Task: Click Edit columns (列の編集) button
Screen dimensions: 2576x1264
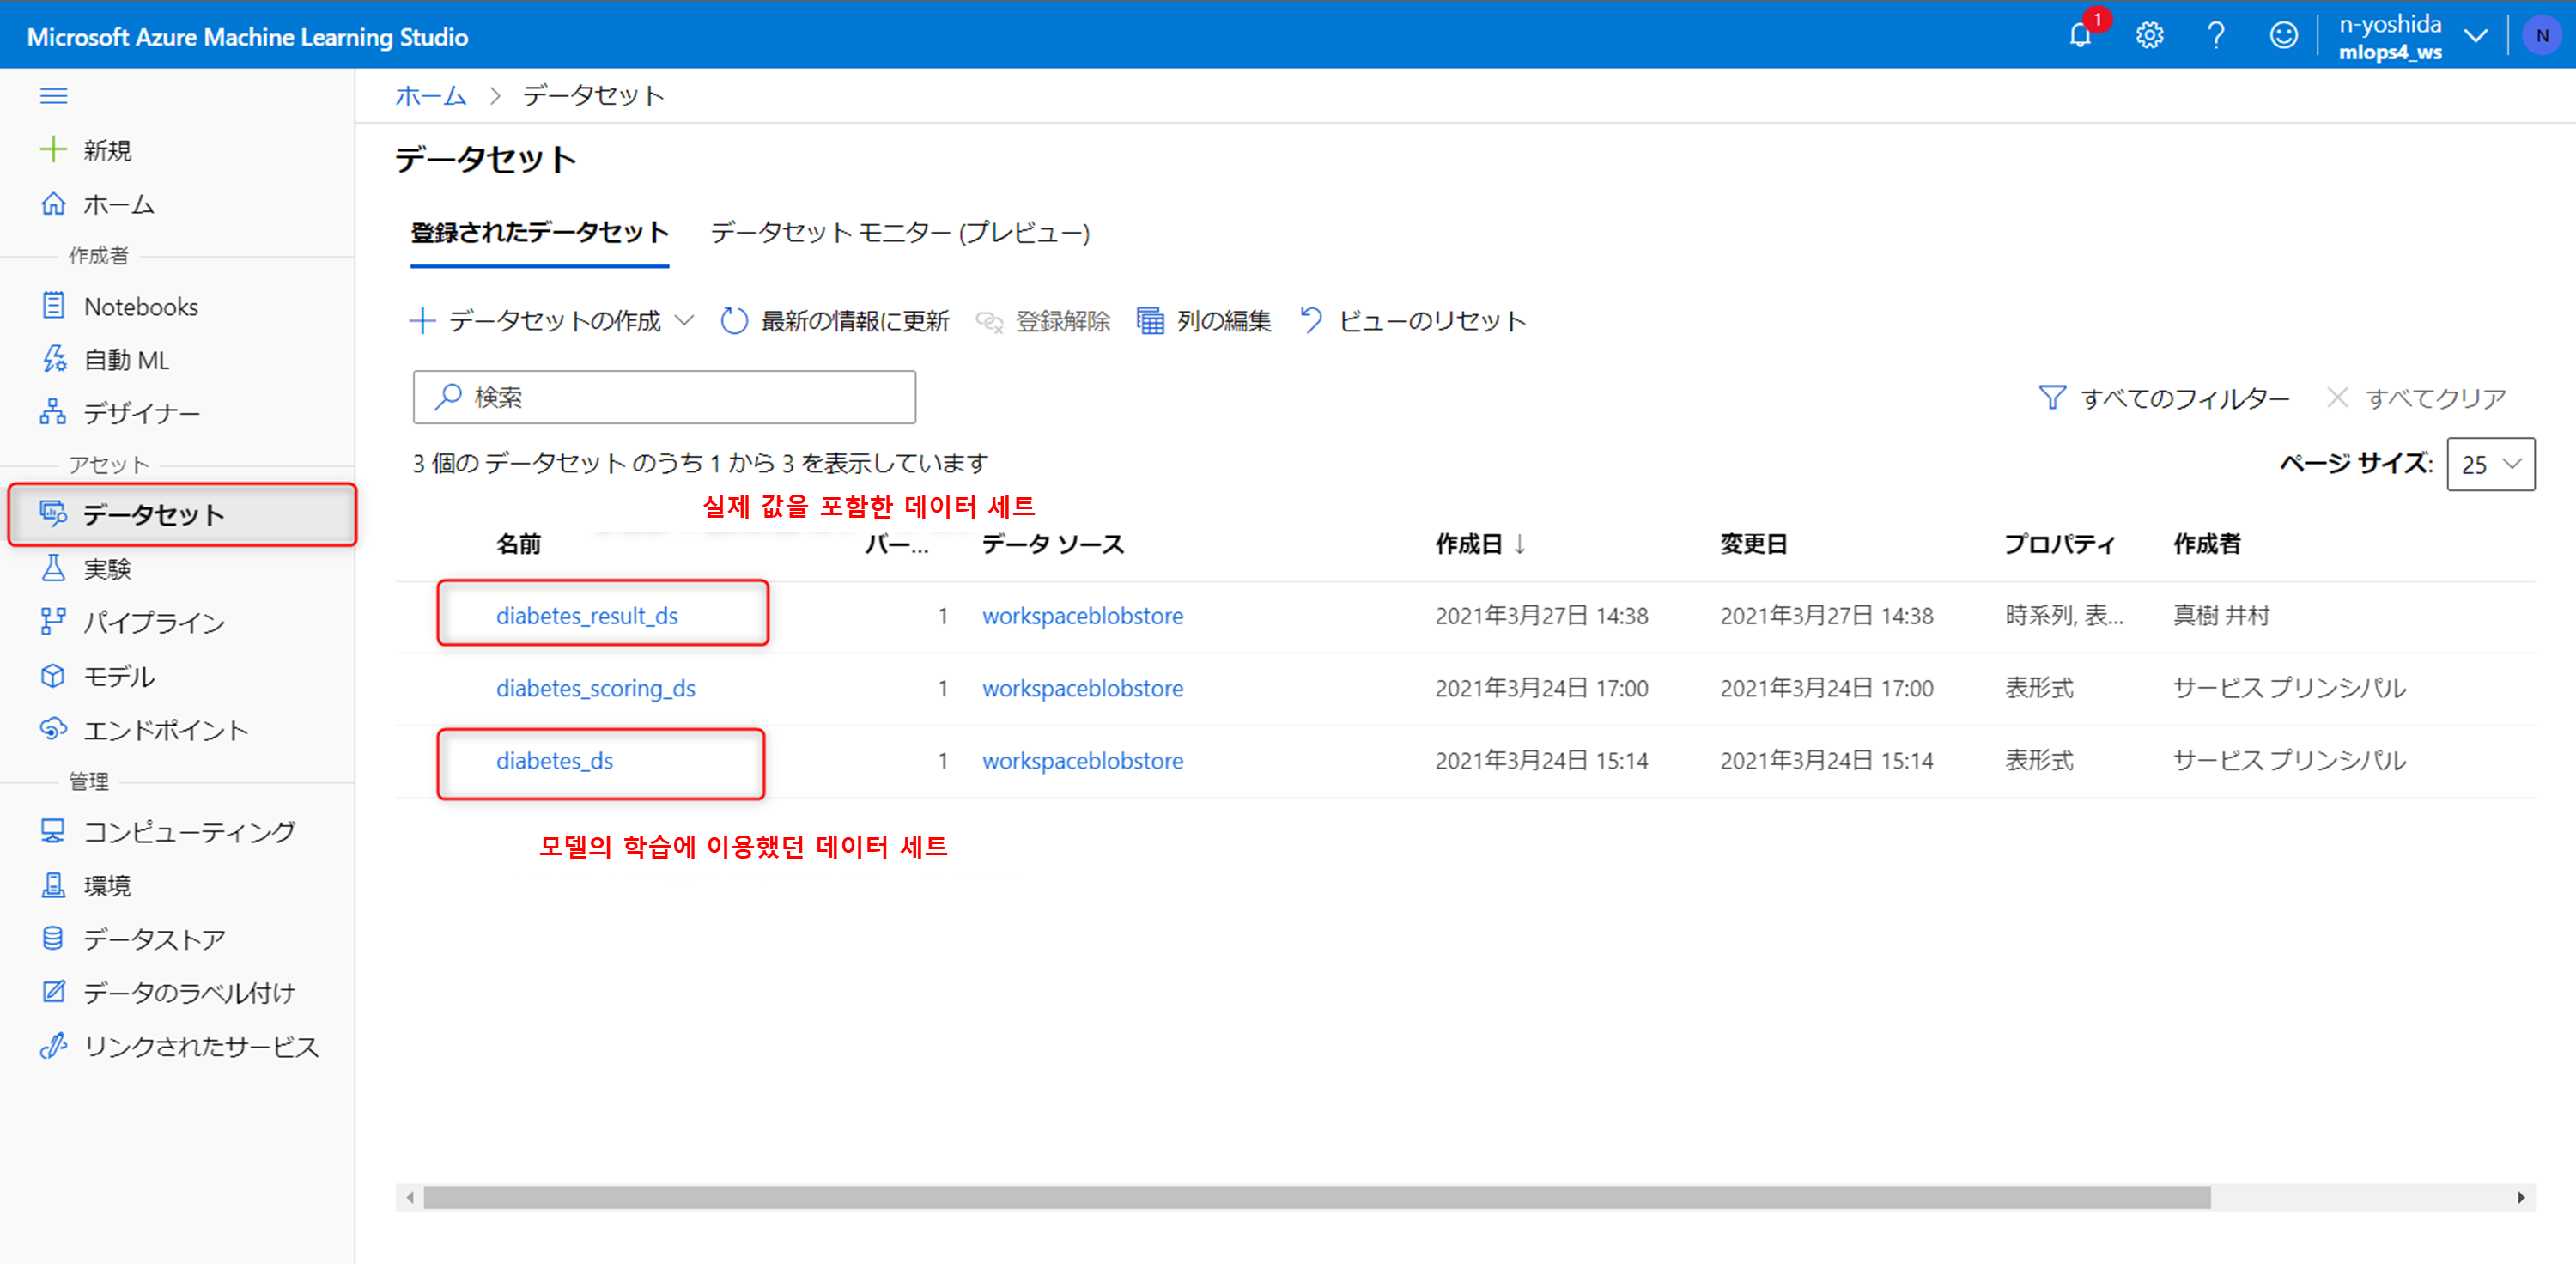Action: [x=1204, y=321]
